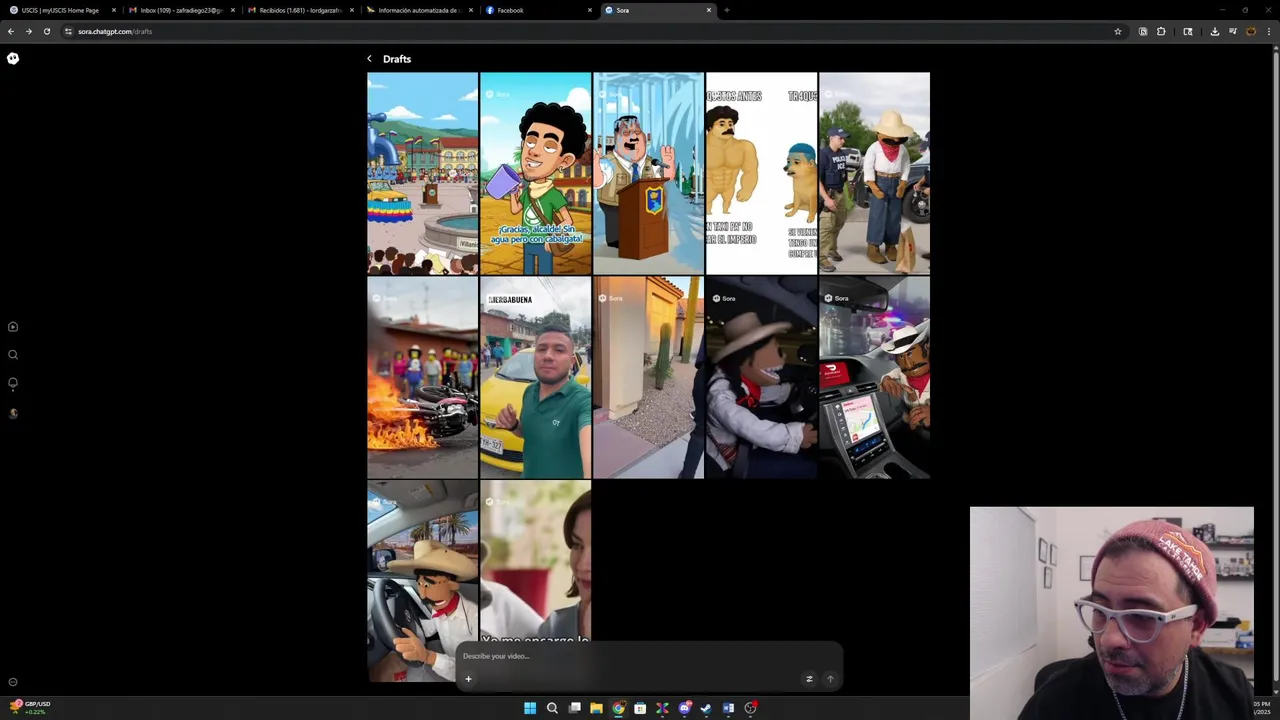1280x720 pixels.
Task: Attach media with the plus icon
Action: (x=468, y=679)
